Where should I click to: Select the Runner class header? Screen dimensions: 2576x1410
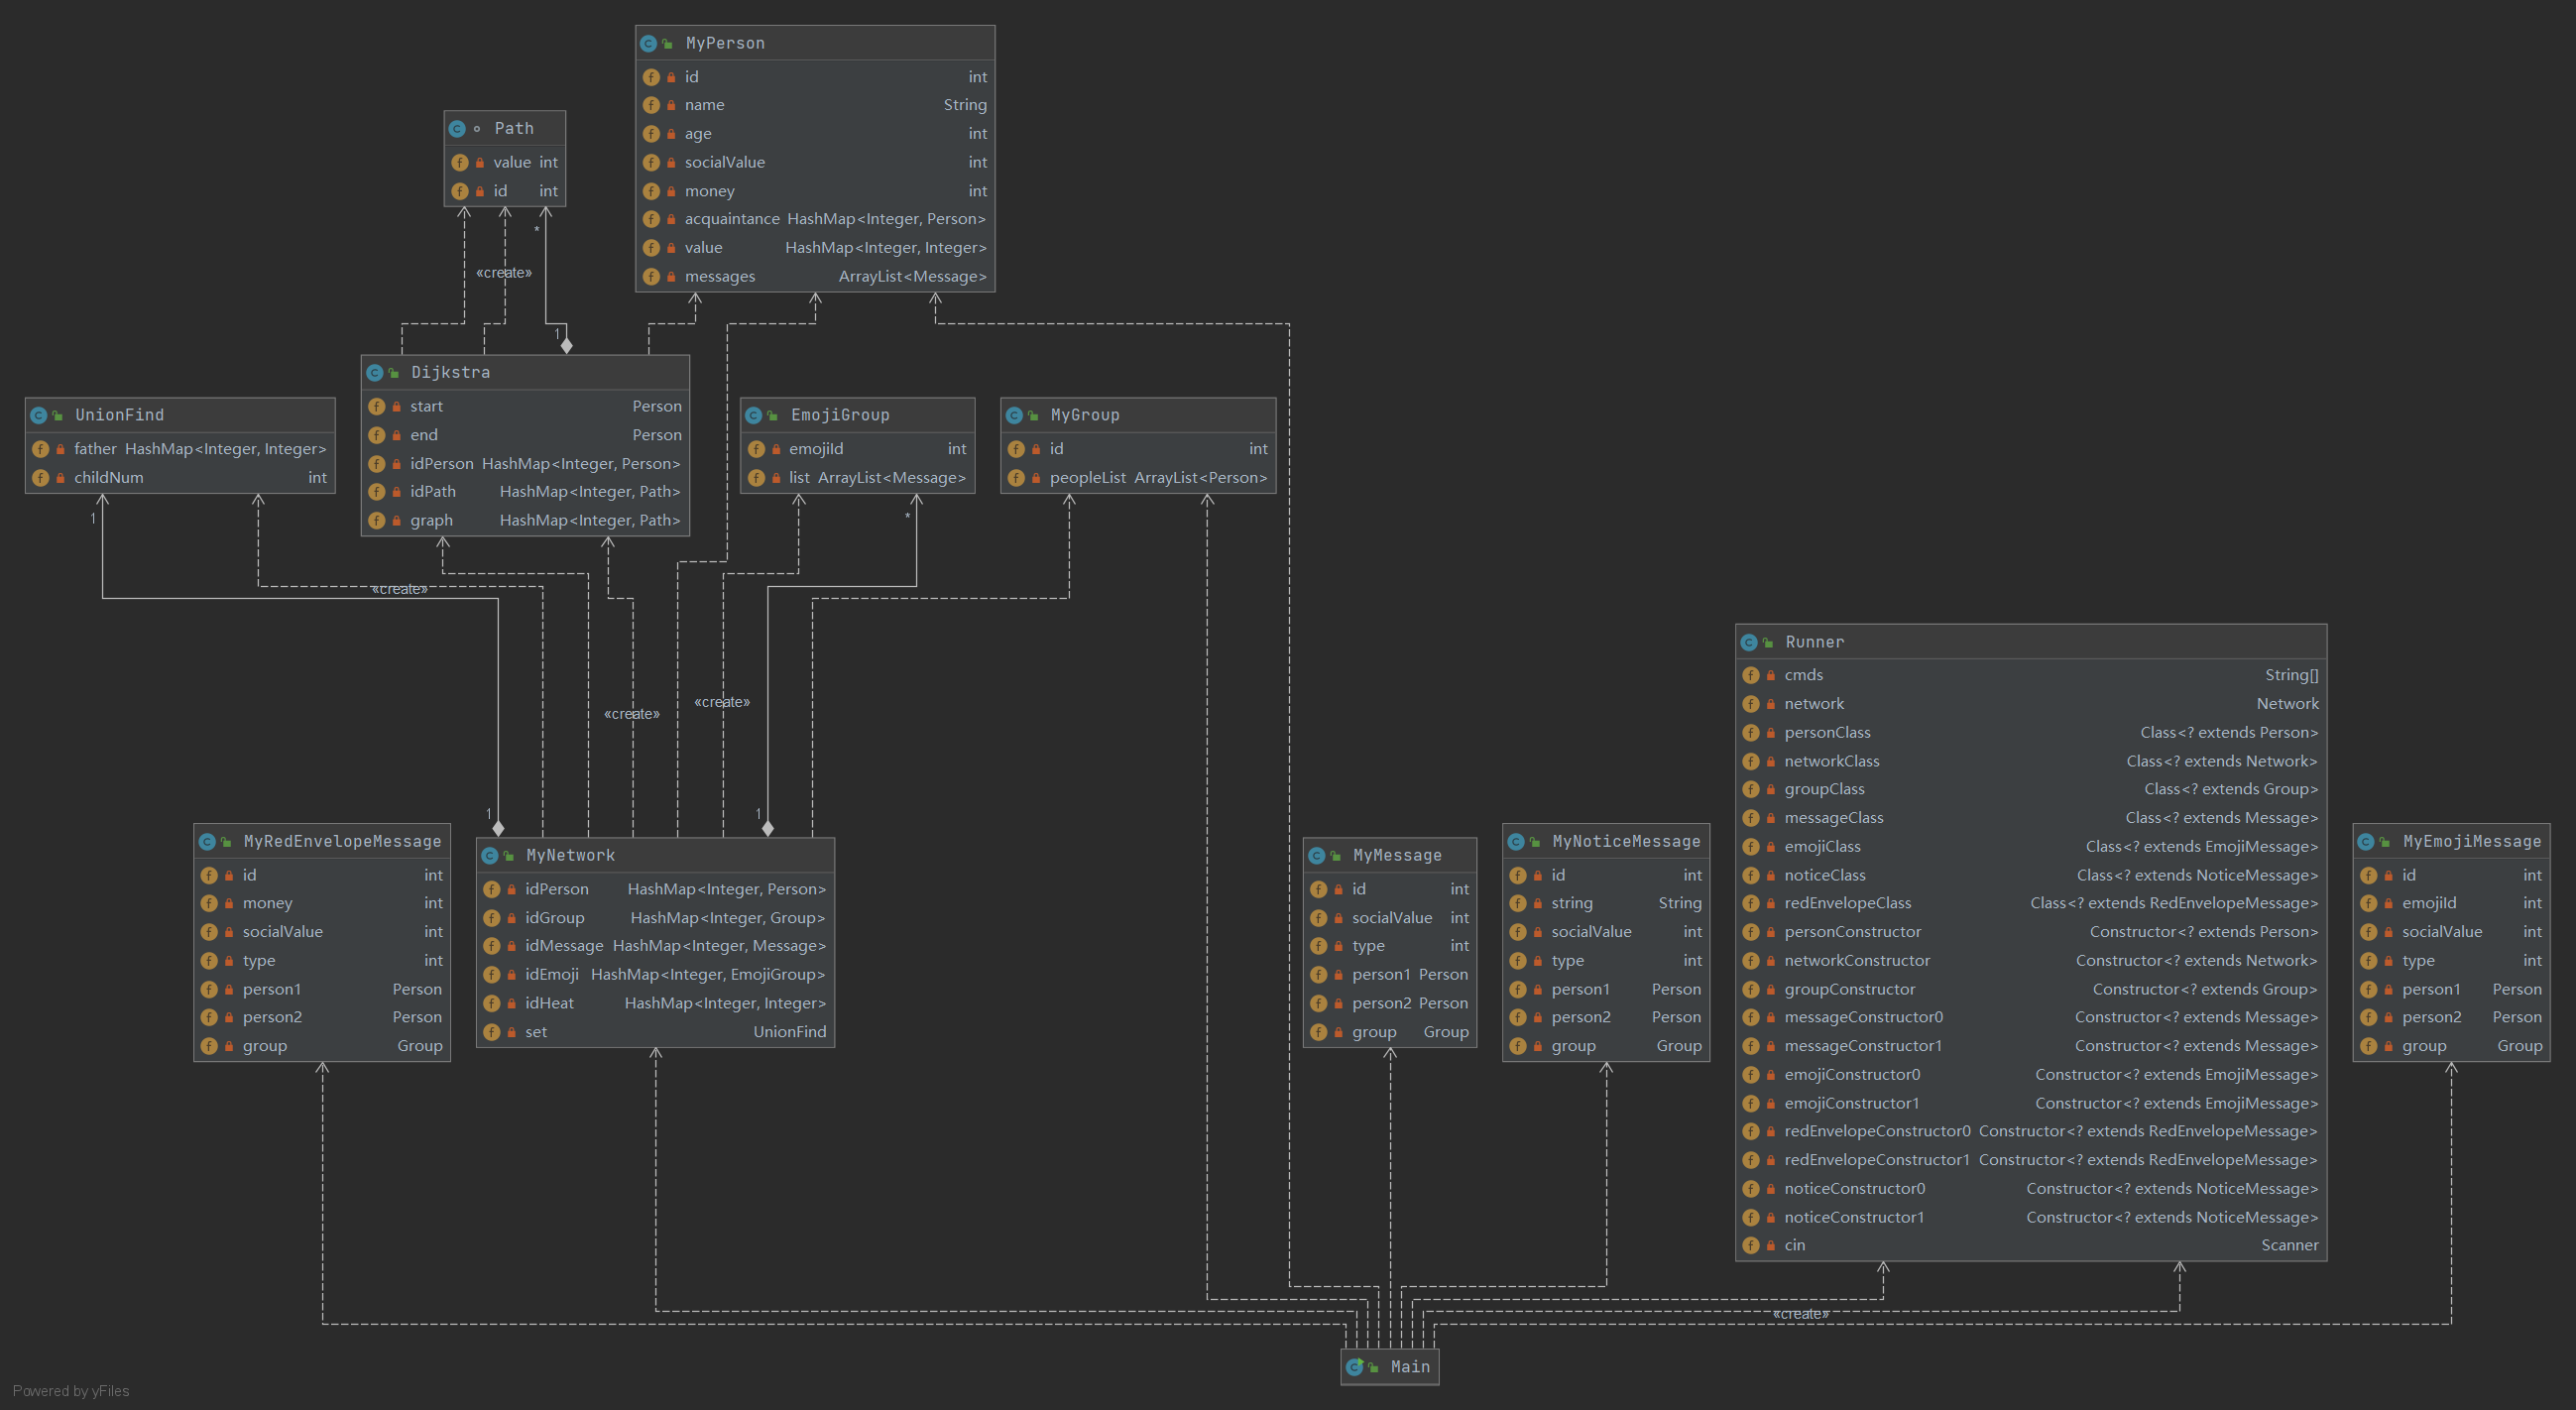2031,642
